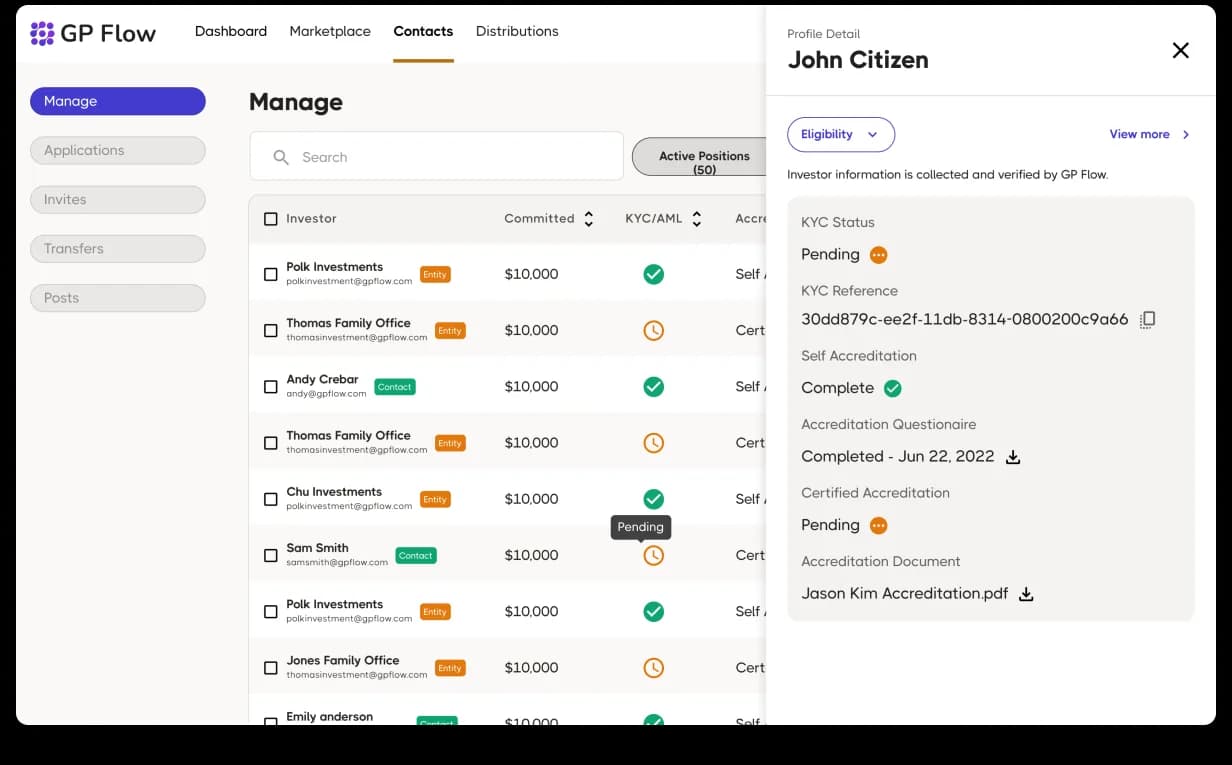
Task: Check the Sam Smith row checkbox
Action: (270, 555)
